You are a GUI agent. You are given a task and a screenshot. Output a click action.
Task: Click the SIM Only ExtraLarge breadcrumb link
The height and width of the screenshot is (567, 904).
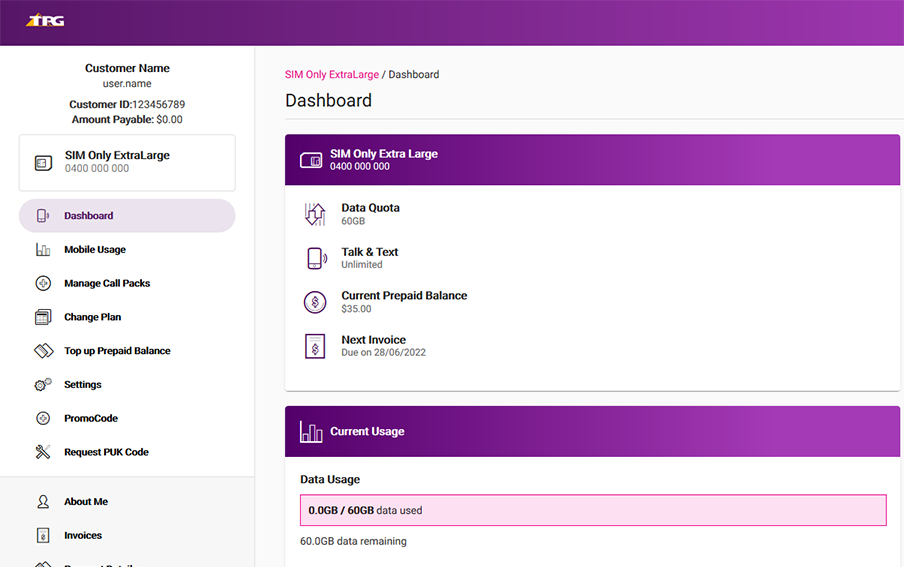[331, 75]
